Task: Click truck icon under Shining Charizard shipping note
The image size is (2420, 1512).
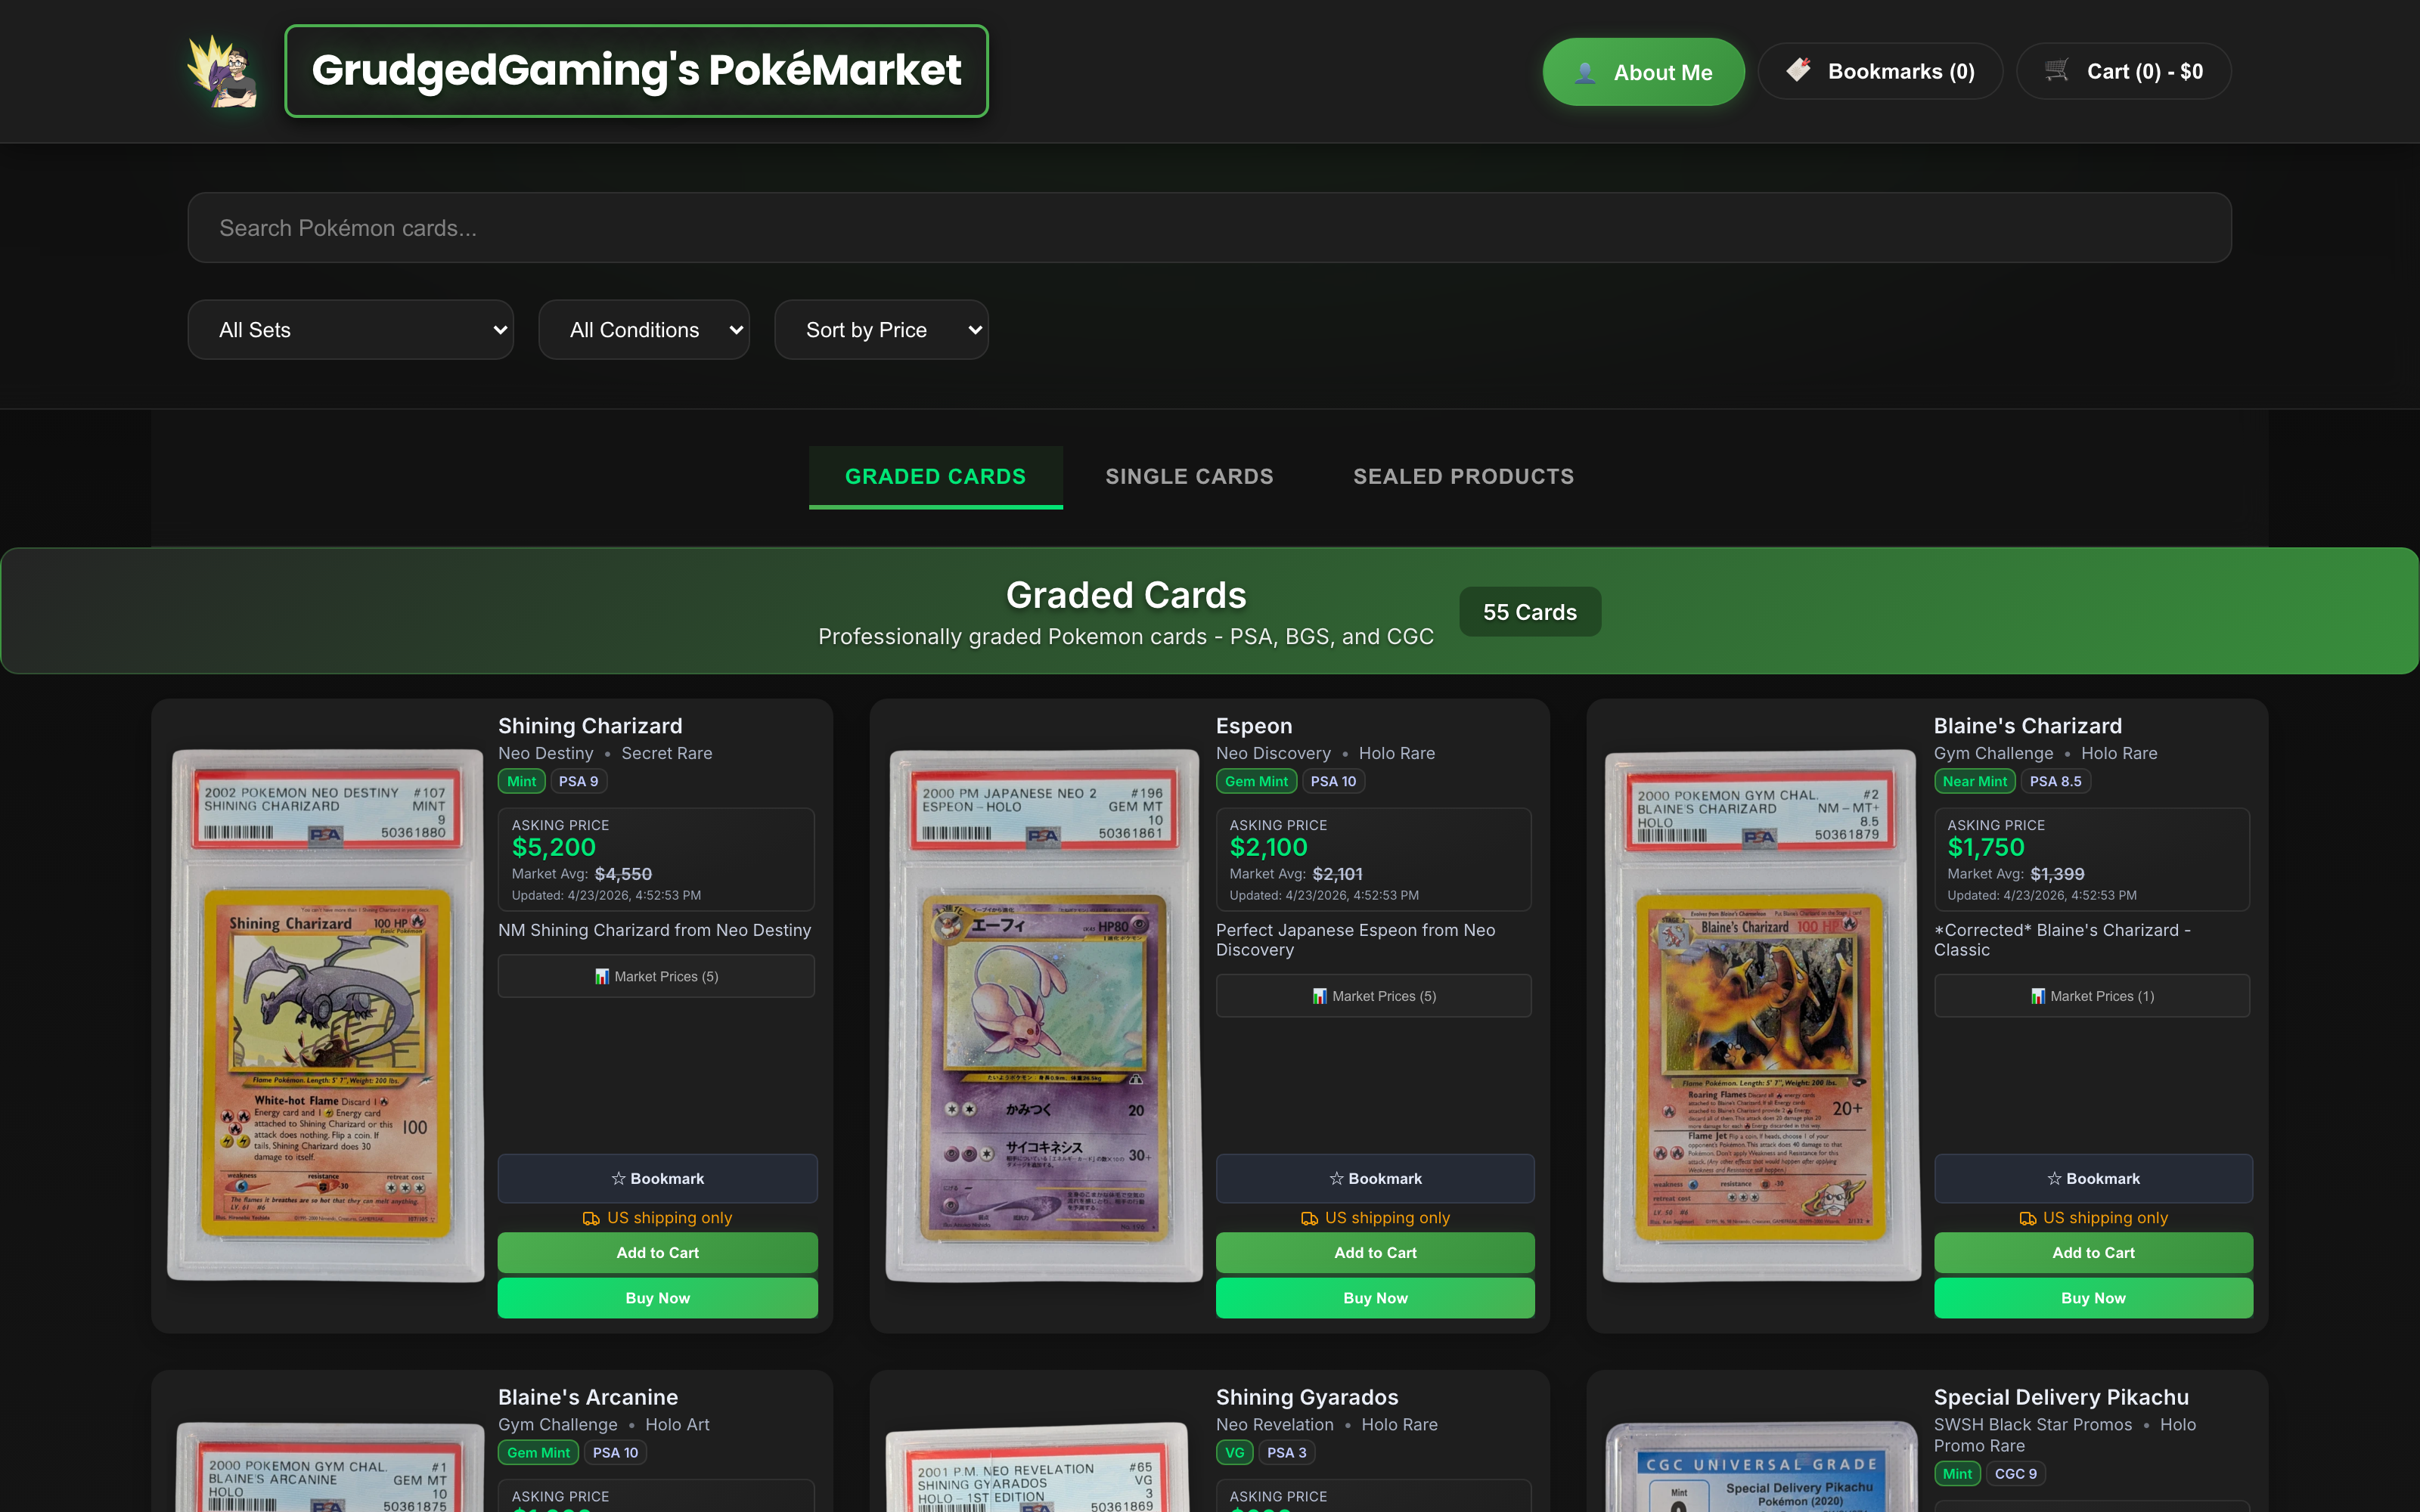Action: click(591, 1218)
